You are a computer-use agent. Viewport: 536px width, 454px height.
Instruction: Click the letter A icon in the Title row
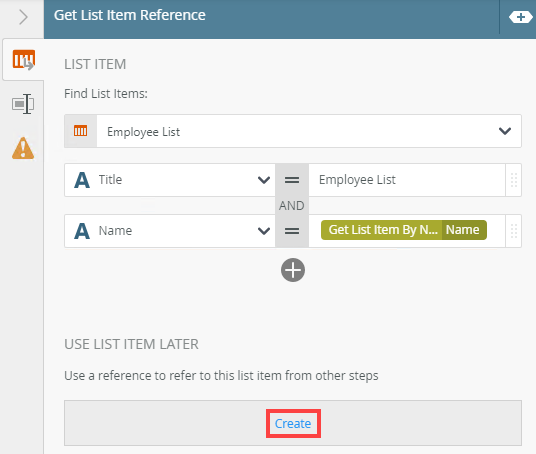point(82,180)
